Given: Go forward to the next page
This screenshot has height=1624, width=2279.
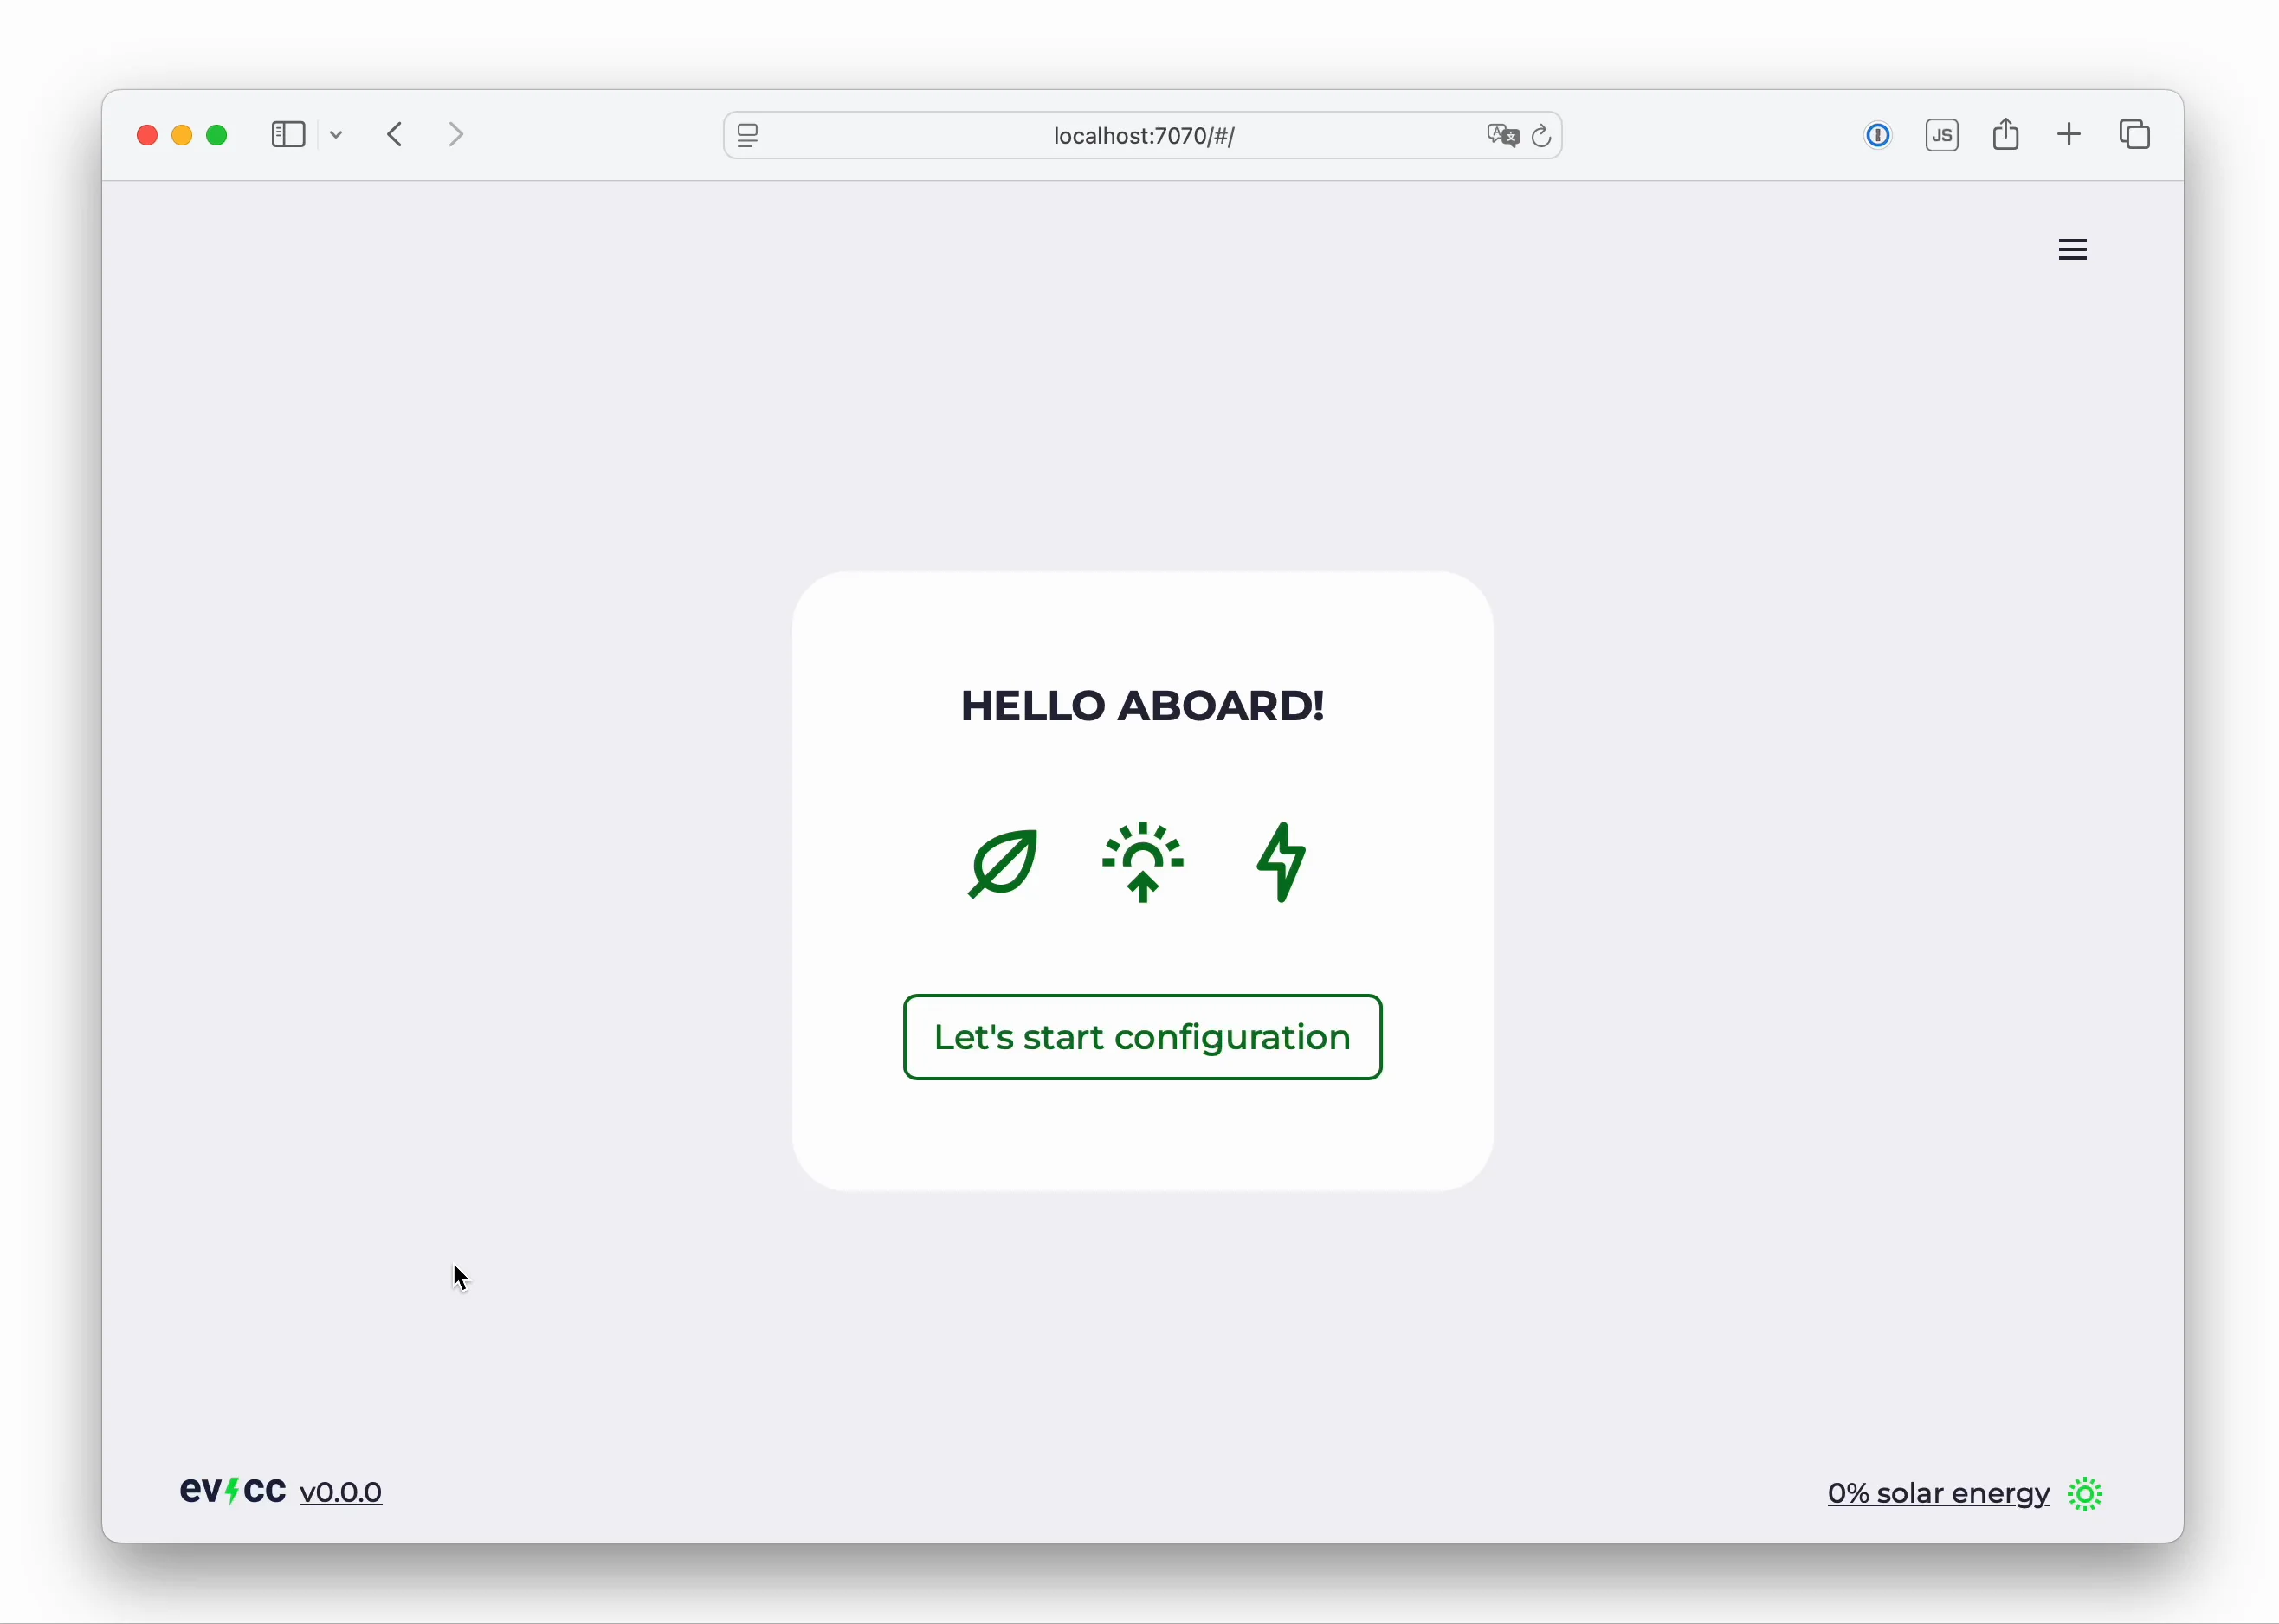Looking at the screenshot, I should (x=457, y=135).
